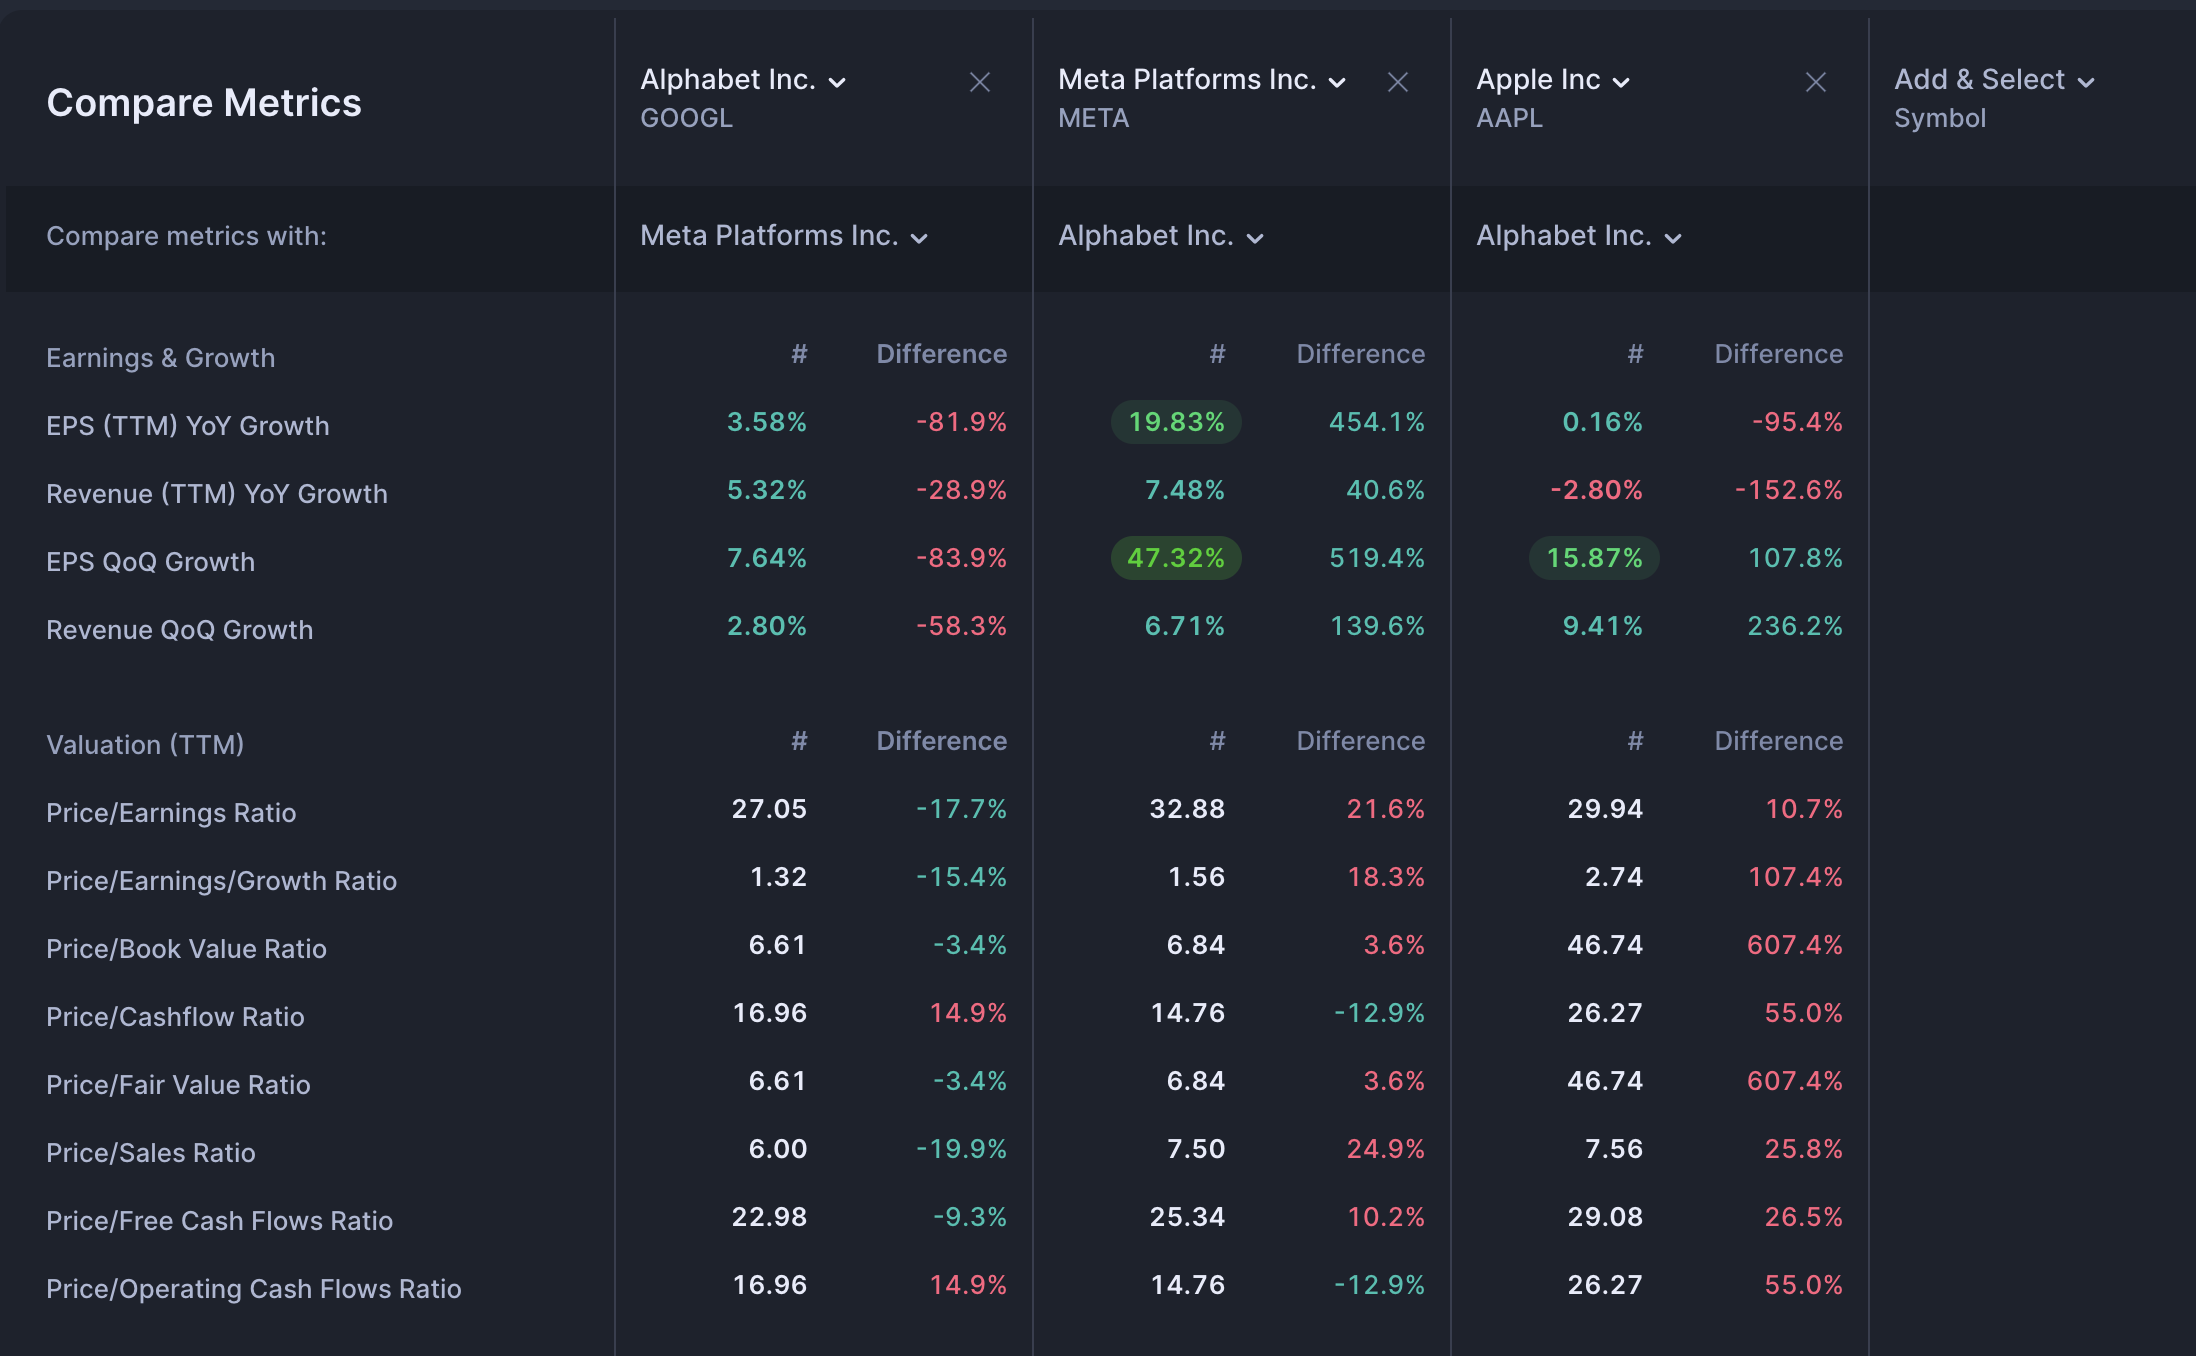This screenshot has width=2196, height=1356.
Task: Open the Meta Platforms Inc. META symbol dropdown
Action: tap(1202, 80)
